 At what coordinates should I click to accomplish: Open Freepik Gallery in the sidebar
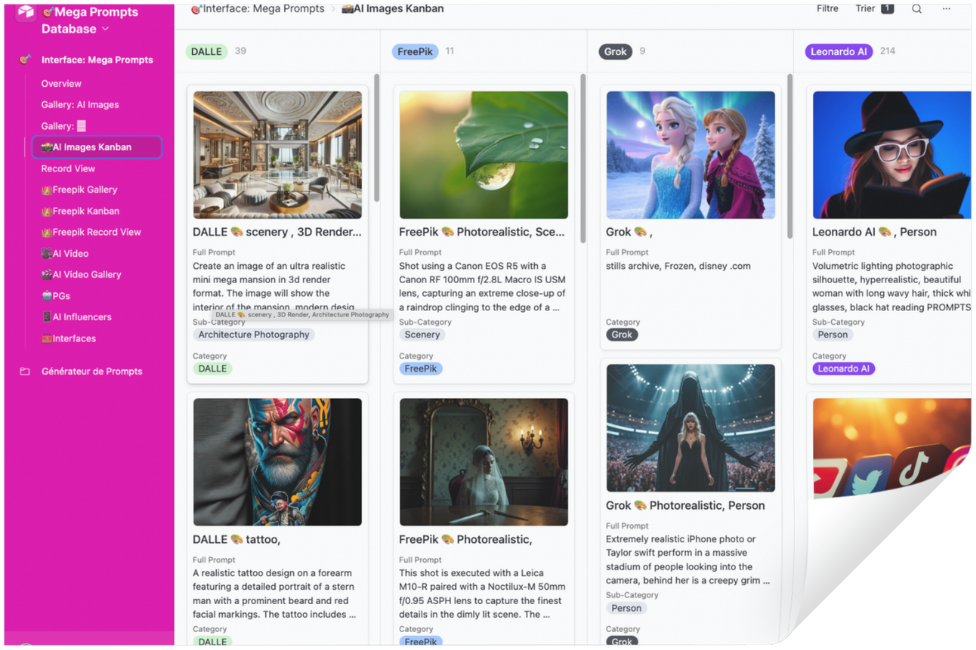click(x=79, y=190)
